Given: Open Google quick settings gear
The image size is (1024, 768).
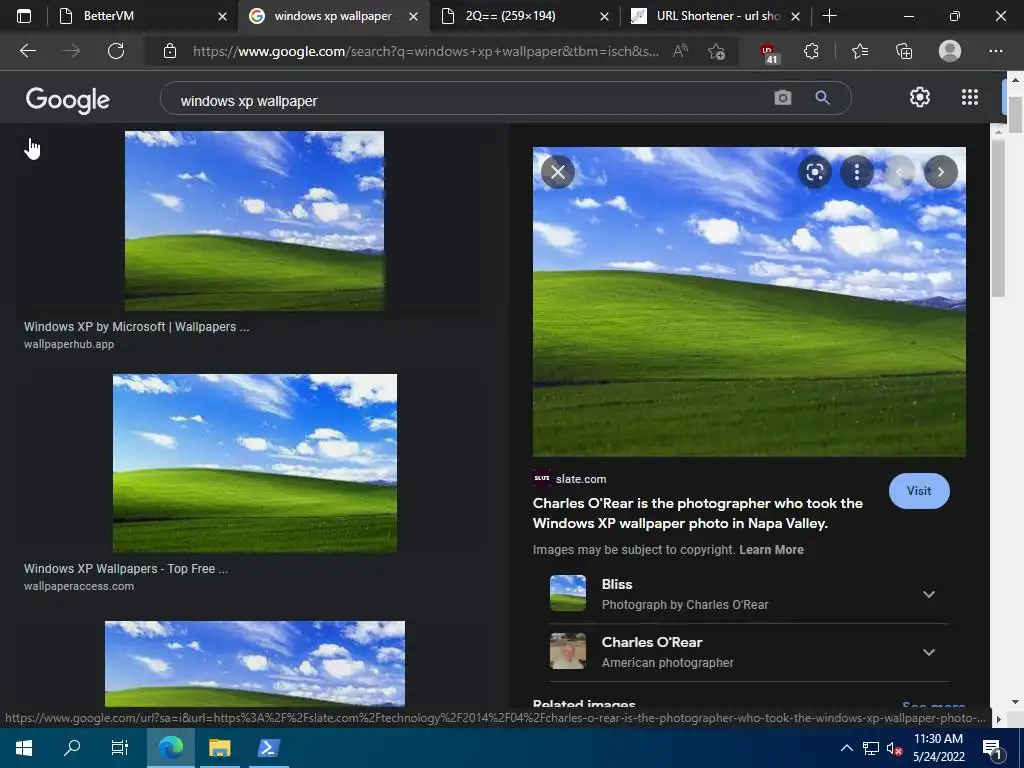Looking at the screenshot, I should (x=920, y=97).
